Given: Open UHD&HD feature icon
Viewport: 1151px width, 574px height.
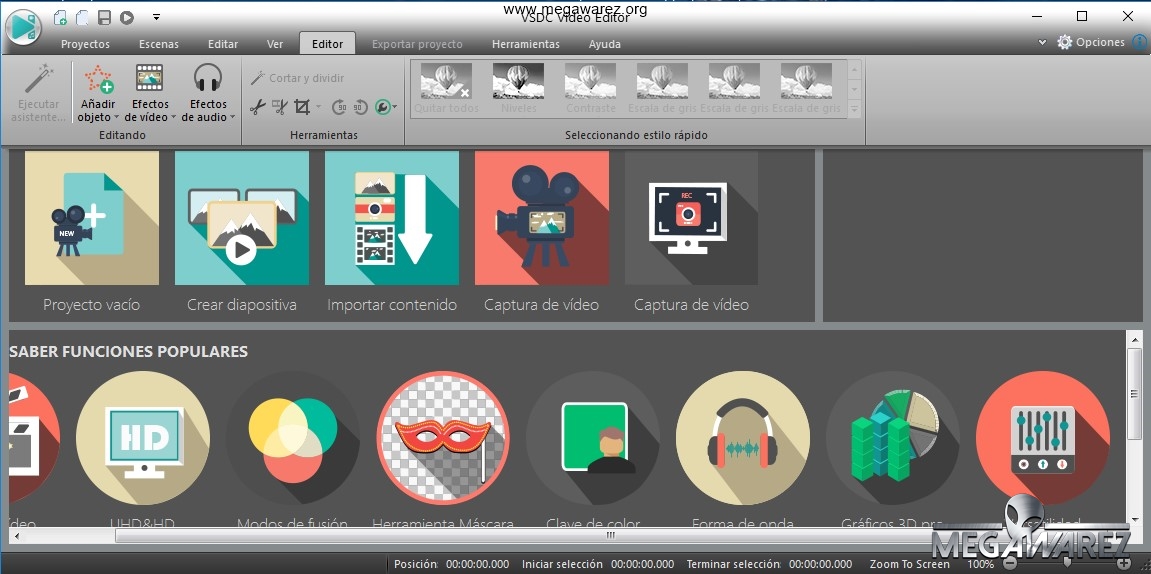Looking at the screenshot, I should pos(142,438).
